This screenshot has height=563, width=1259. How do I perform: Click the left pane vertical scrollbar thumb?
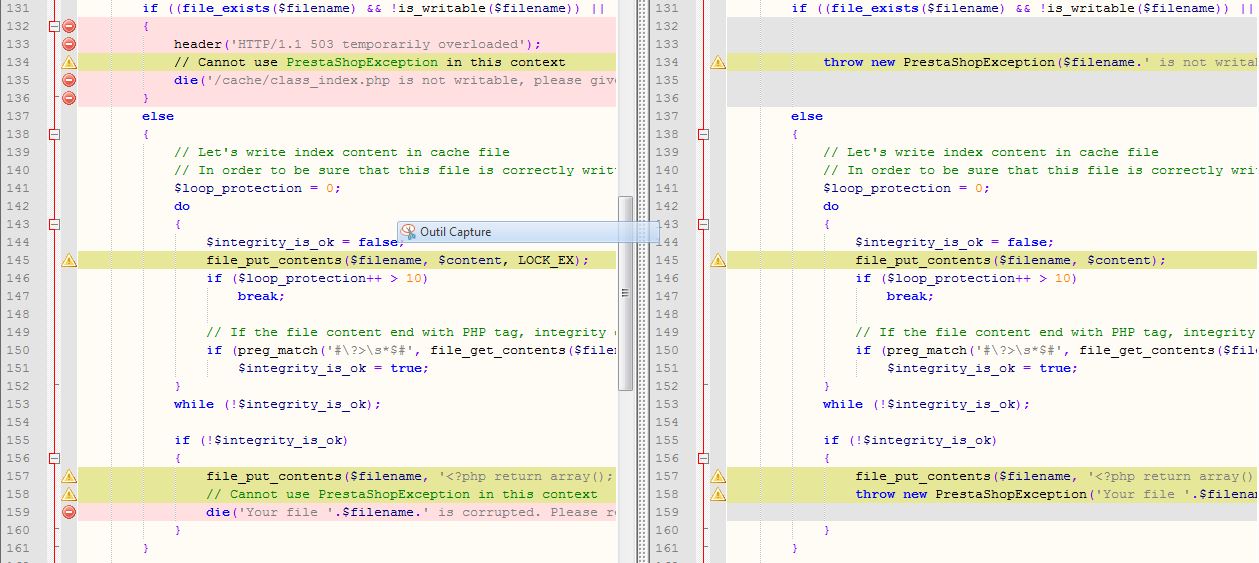click(625, 292)
